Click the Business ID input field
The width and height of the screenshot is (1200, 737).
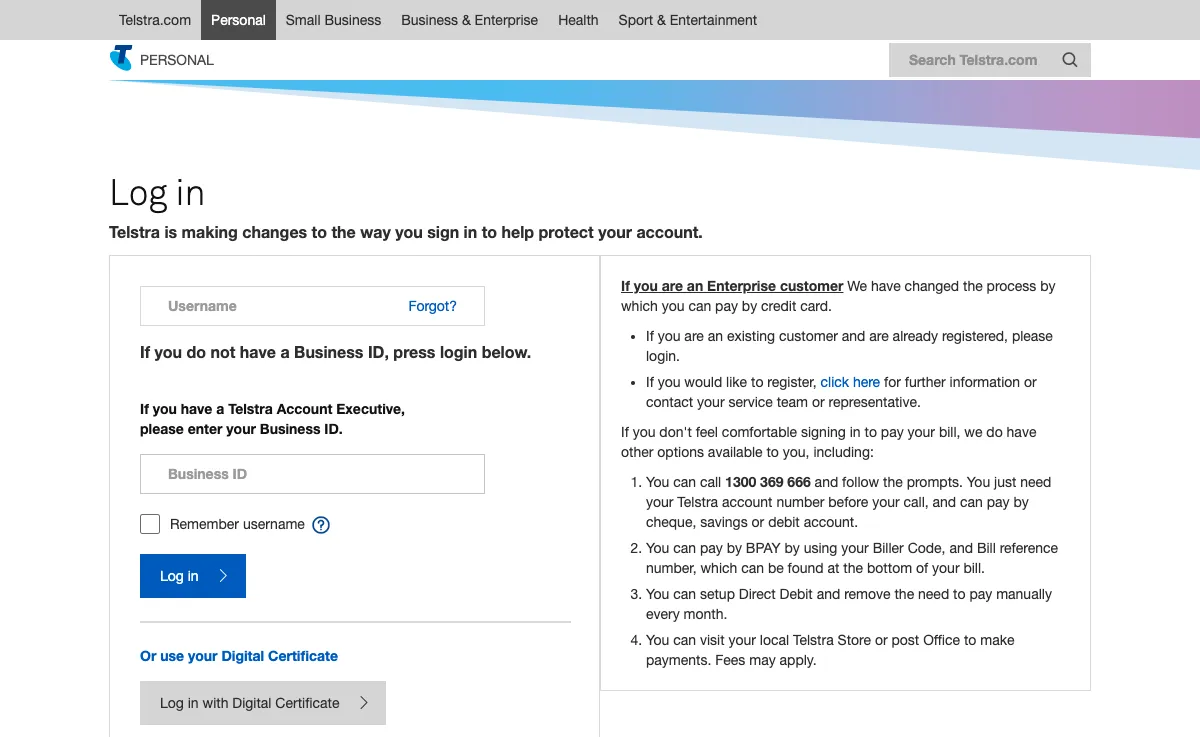tap(312, 473)
